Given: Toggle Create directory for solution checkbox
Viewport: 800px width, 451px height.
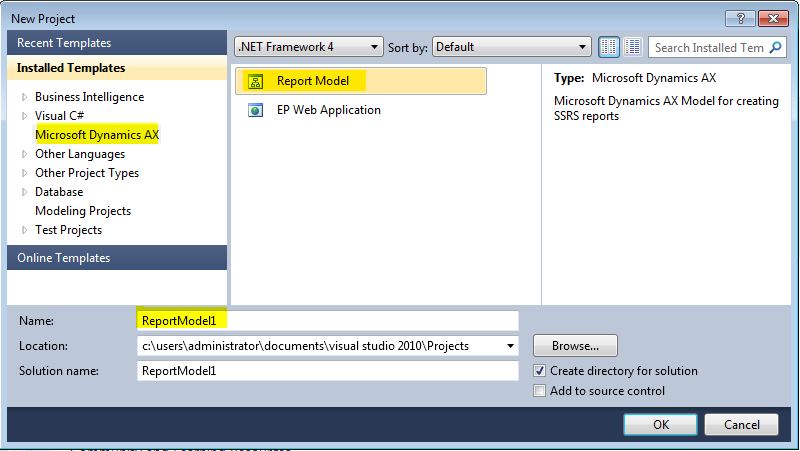Looking at the screenshot, I should tap(539, 371).
